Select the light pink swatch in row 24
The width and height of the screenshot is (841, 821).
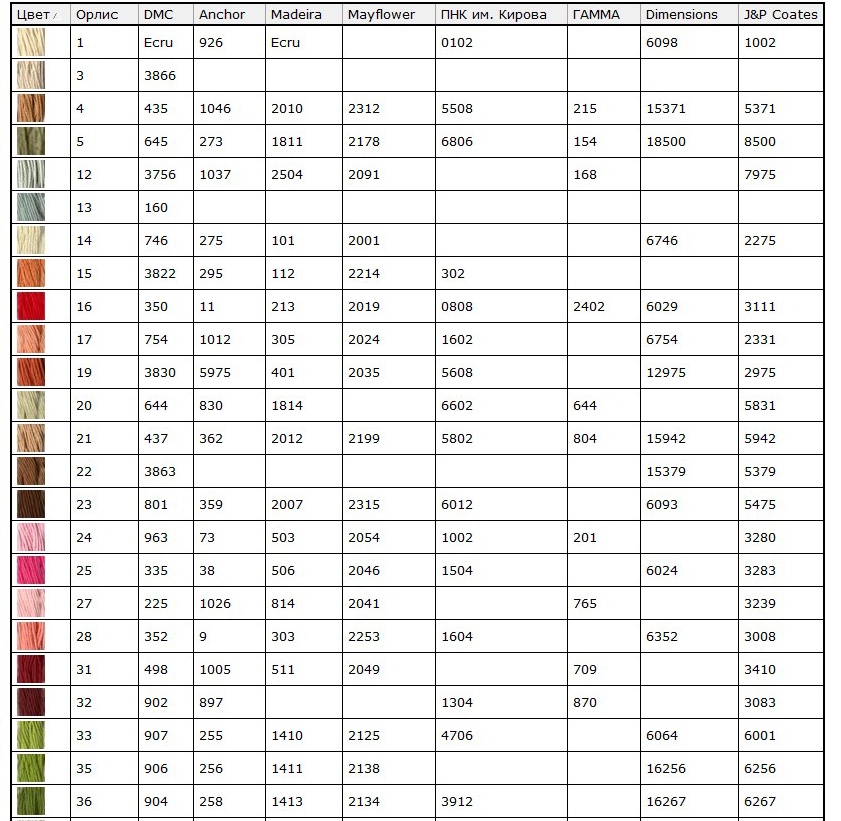point(31,537)
